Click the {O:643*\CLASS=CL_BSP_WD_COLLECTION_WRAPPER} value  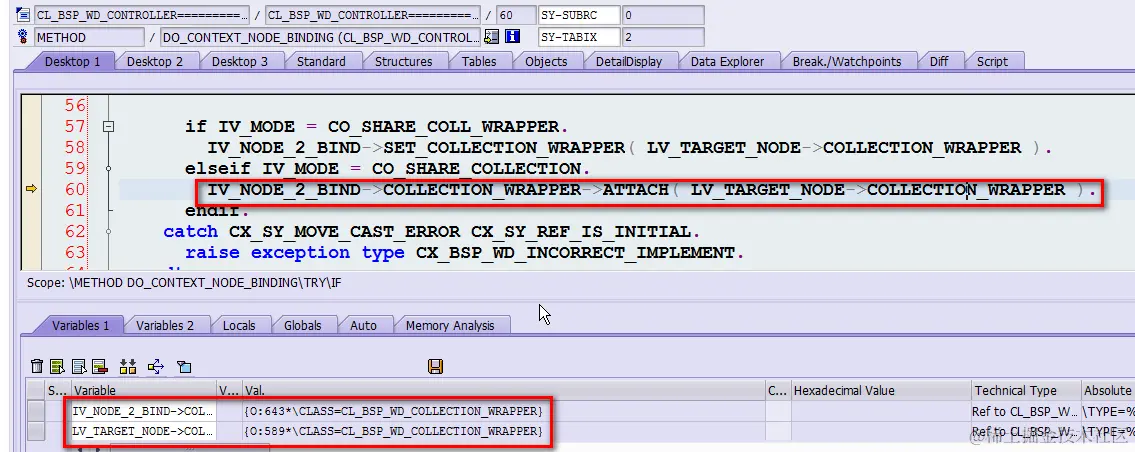click(x=394, y=411)
